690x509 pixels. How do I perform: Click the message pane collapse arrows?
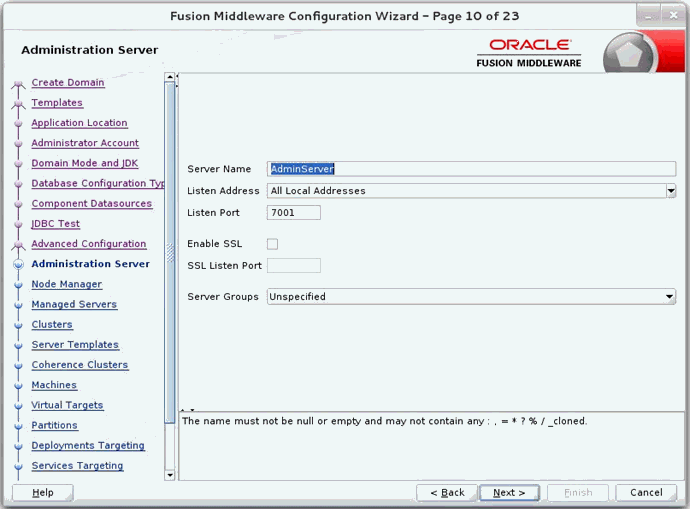(187, 410)
